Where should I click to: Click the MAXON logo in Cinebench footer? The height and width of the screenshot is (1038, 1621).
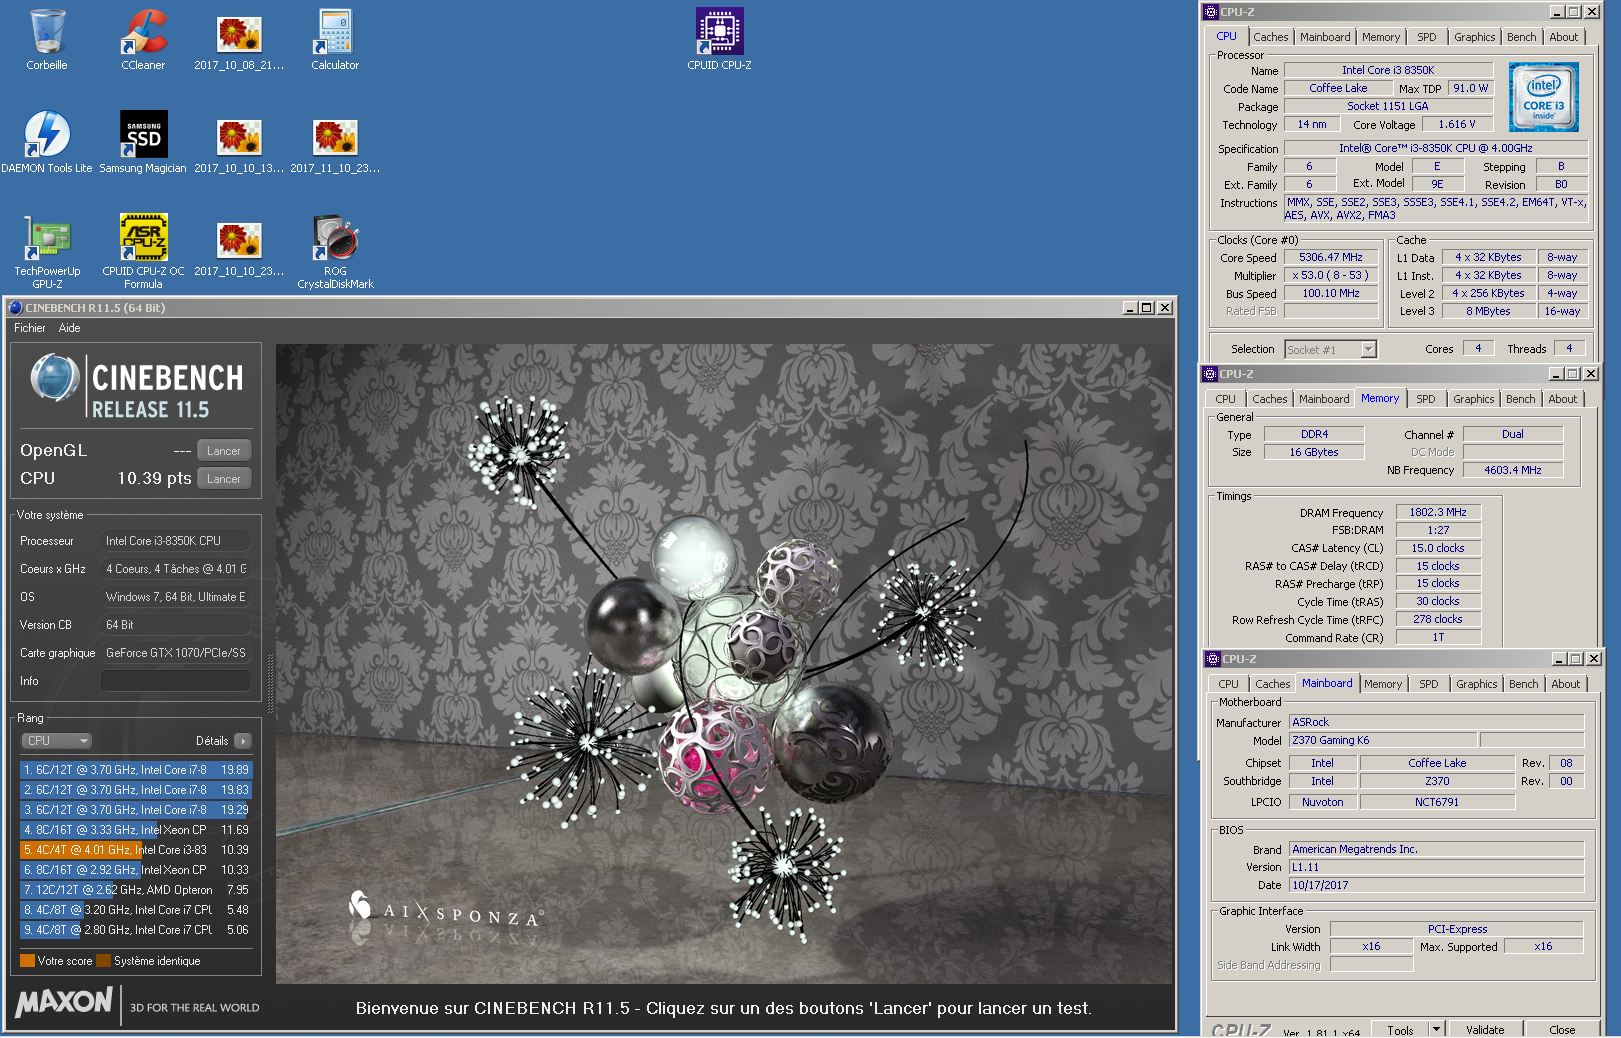click(64, 1003)
